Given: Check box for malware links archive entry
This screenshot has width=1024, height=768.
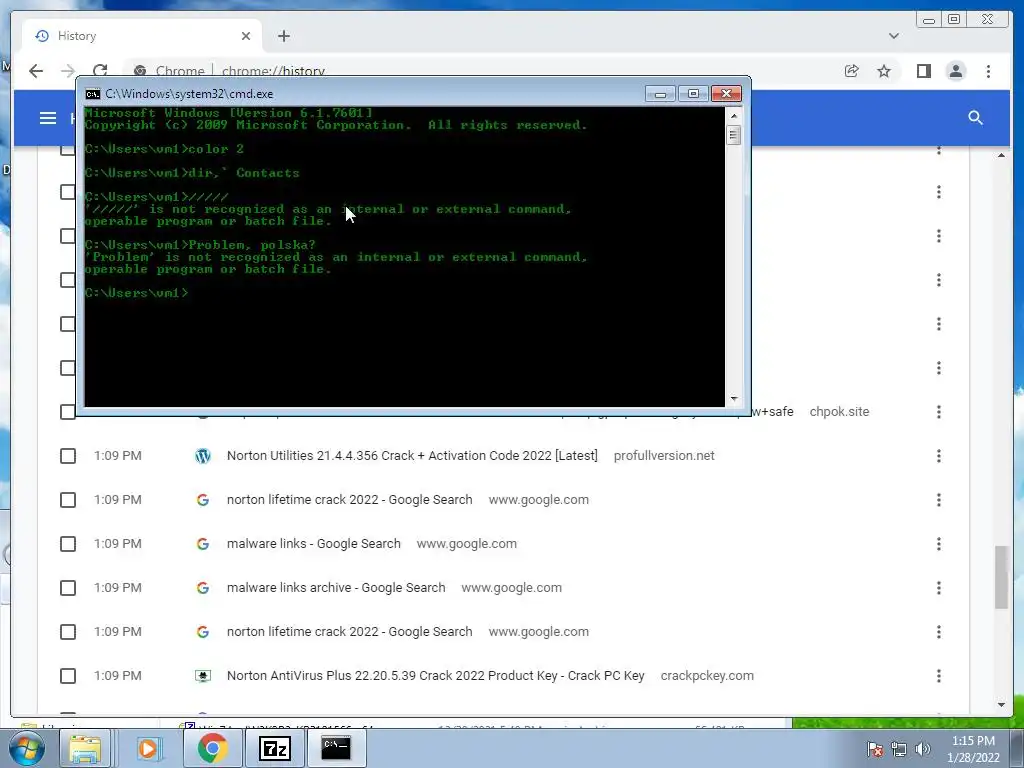Looking at the screenshot, I should click(68, 588).
